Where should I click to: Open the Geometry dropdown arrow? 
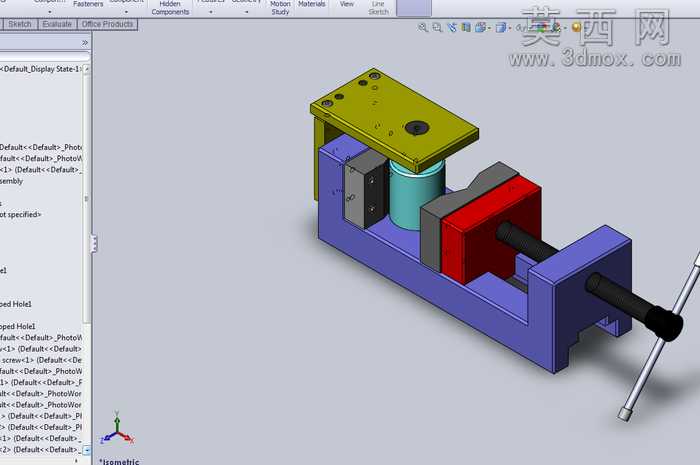click(246, 12)
